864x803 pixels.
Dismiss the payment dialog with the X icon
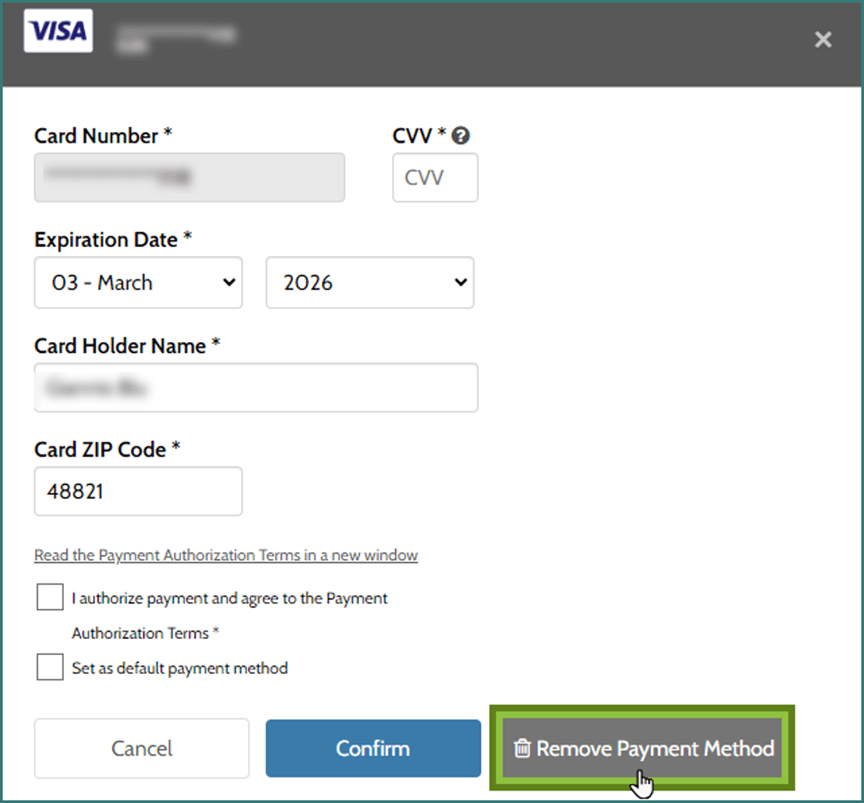click(823, 40)
